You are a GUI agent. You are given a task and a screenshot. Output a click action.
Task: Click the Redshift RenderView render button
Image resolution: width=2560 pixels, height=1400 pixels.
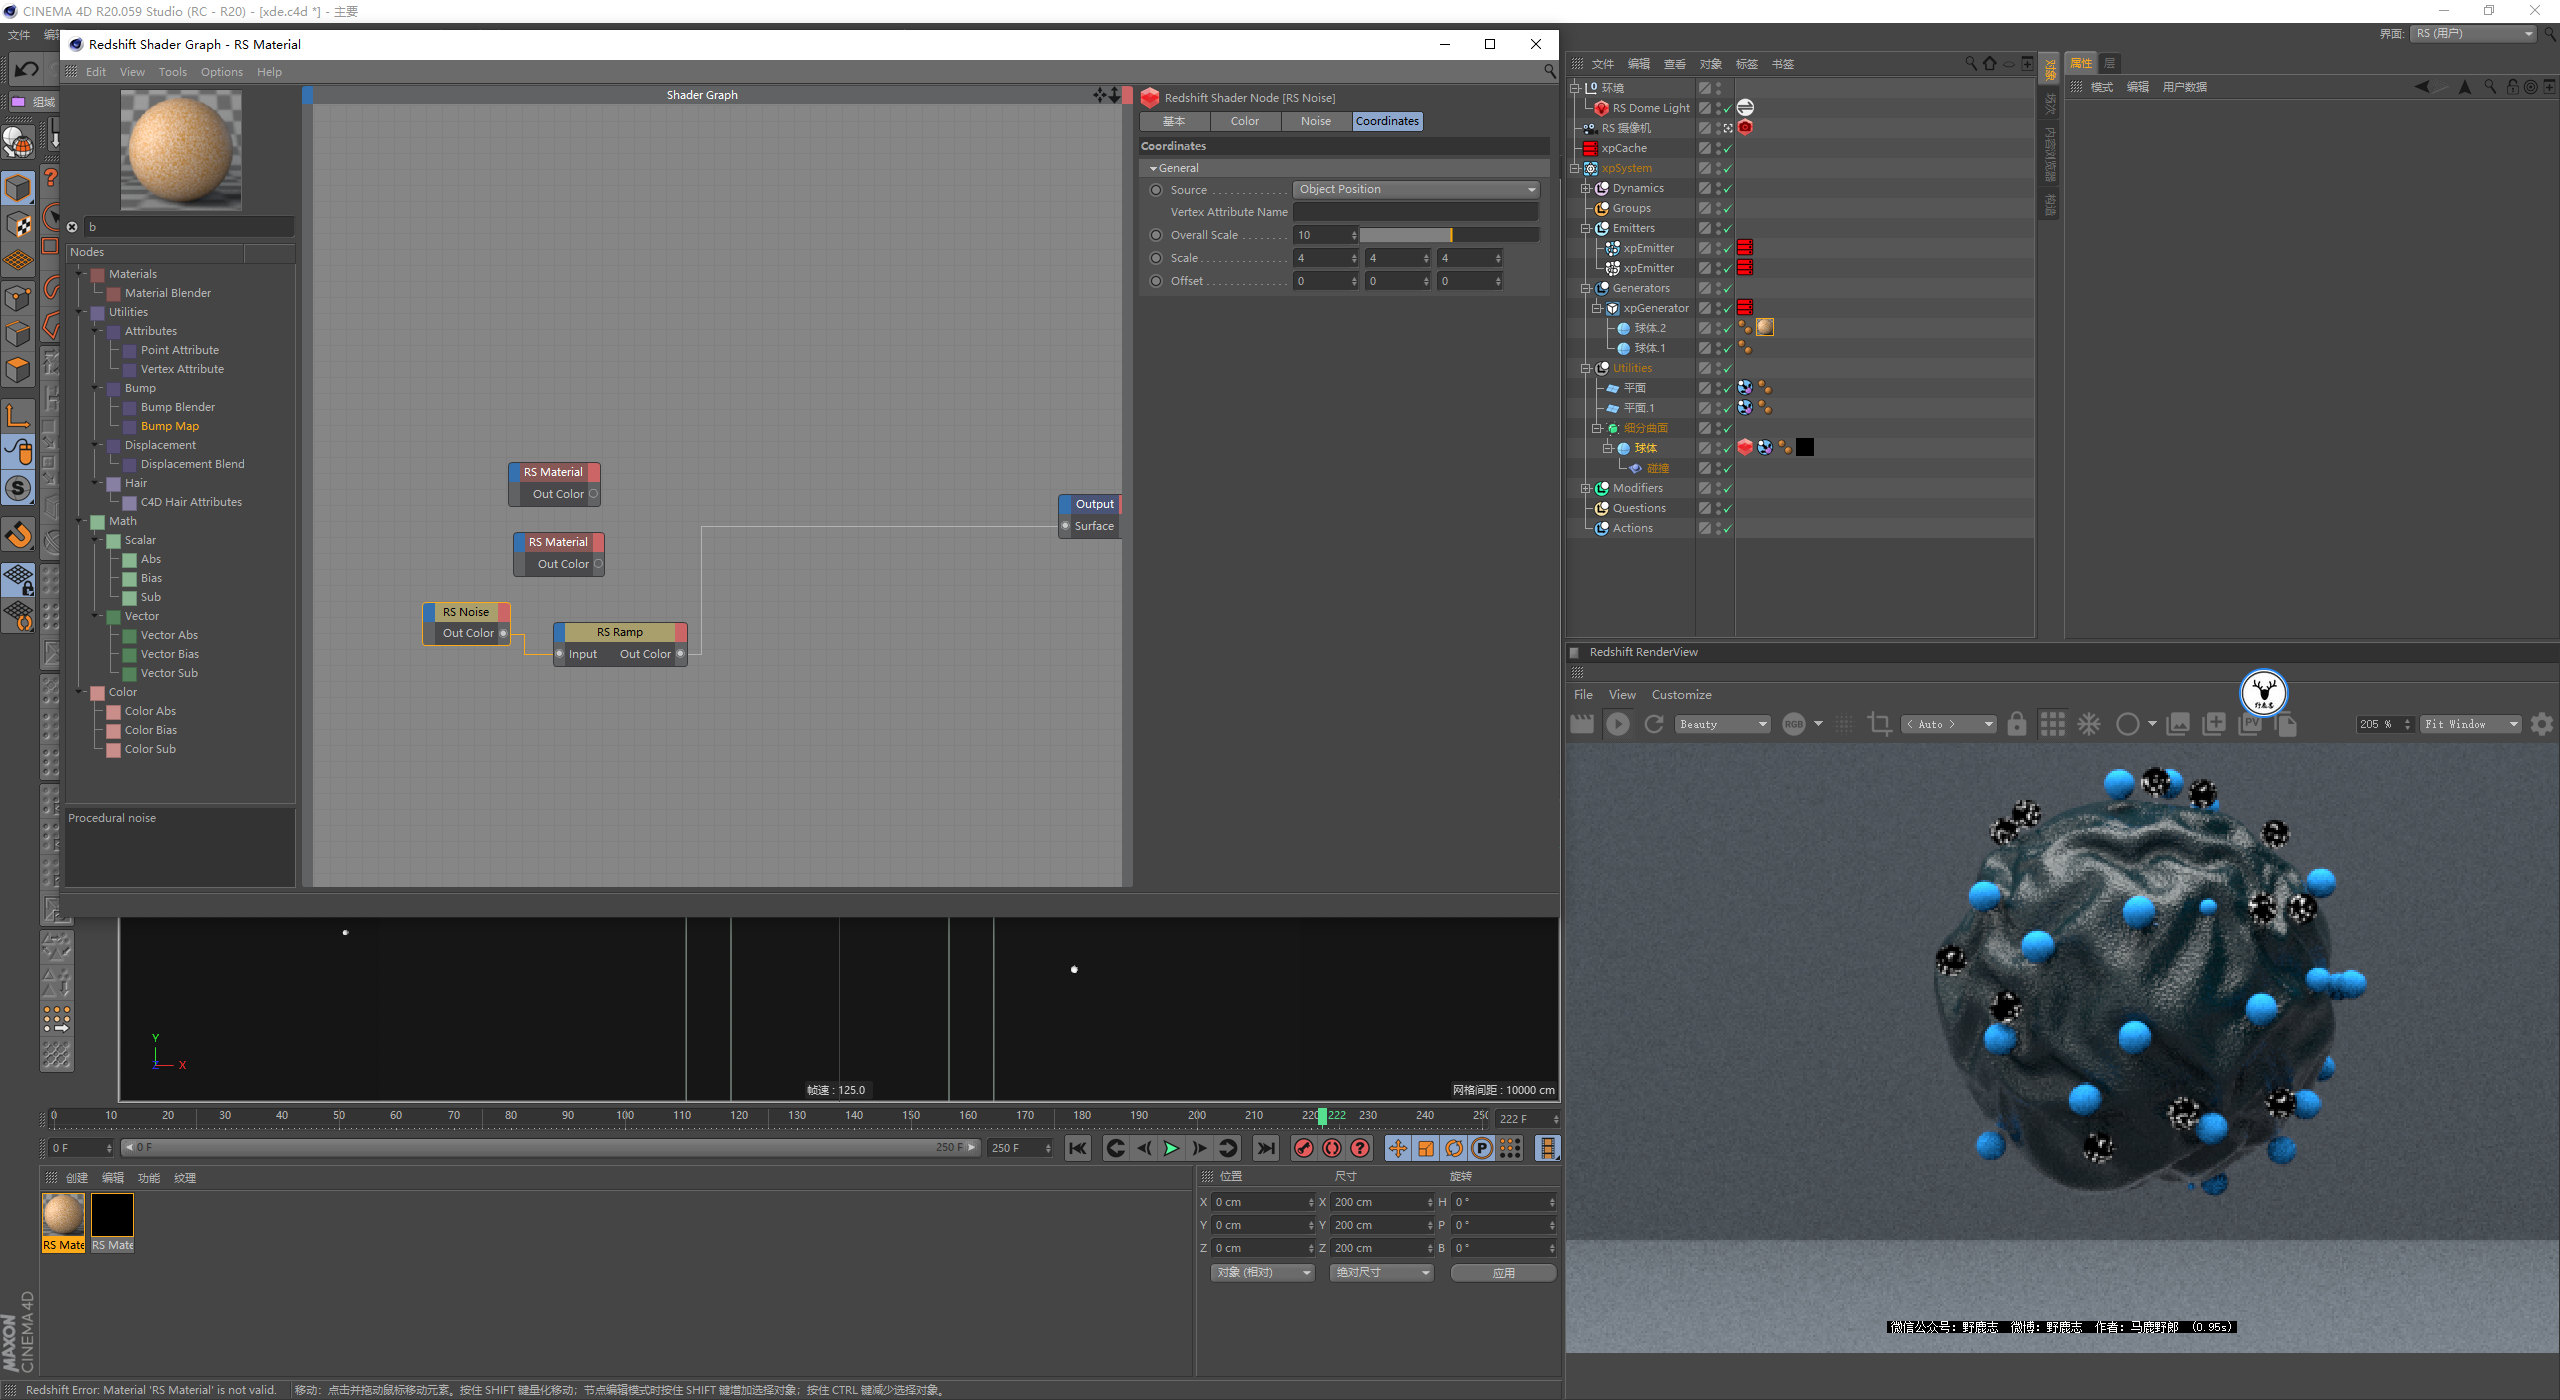coord(1617,722)
